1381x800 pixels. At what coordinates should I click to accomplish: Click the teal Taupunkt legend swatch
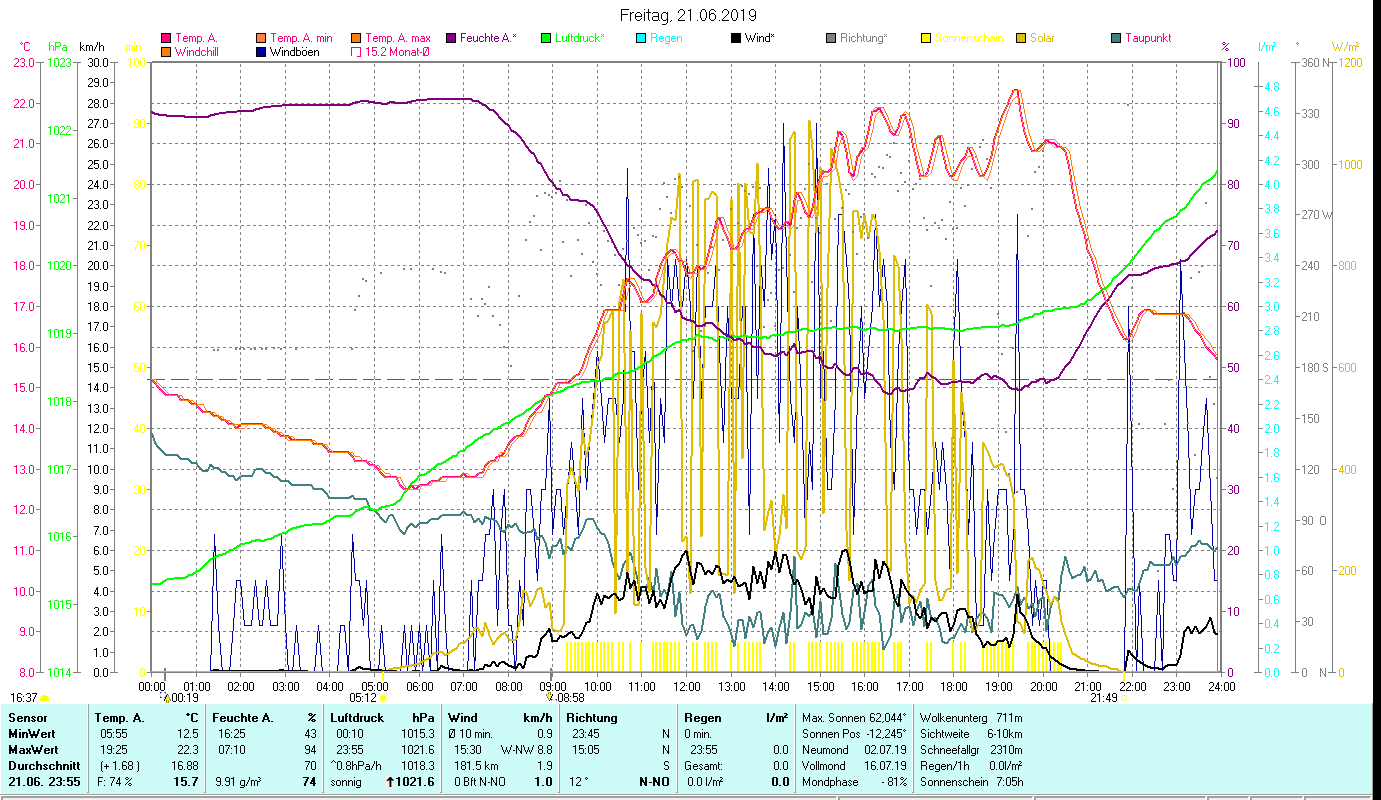tap(1117, 38)
